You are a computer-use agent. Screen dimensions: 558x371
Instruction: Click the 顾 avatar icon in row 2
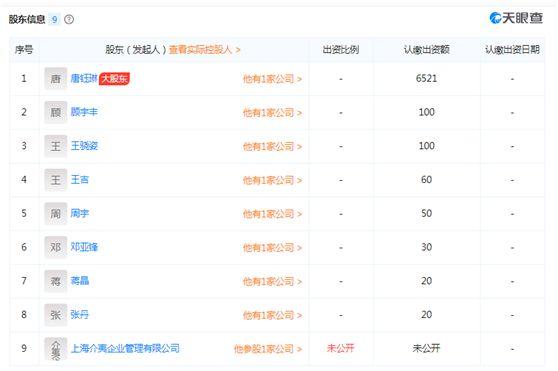tap(56, 112)
